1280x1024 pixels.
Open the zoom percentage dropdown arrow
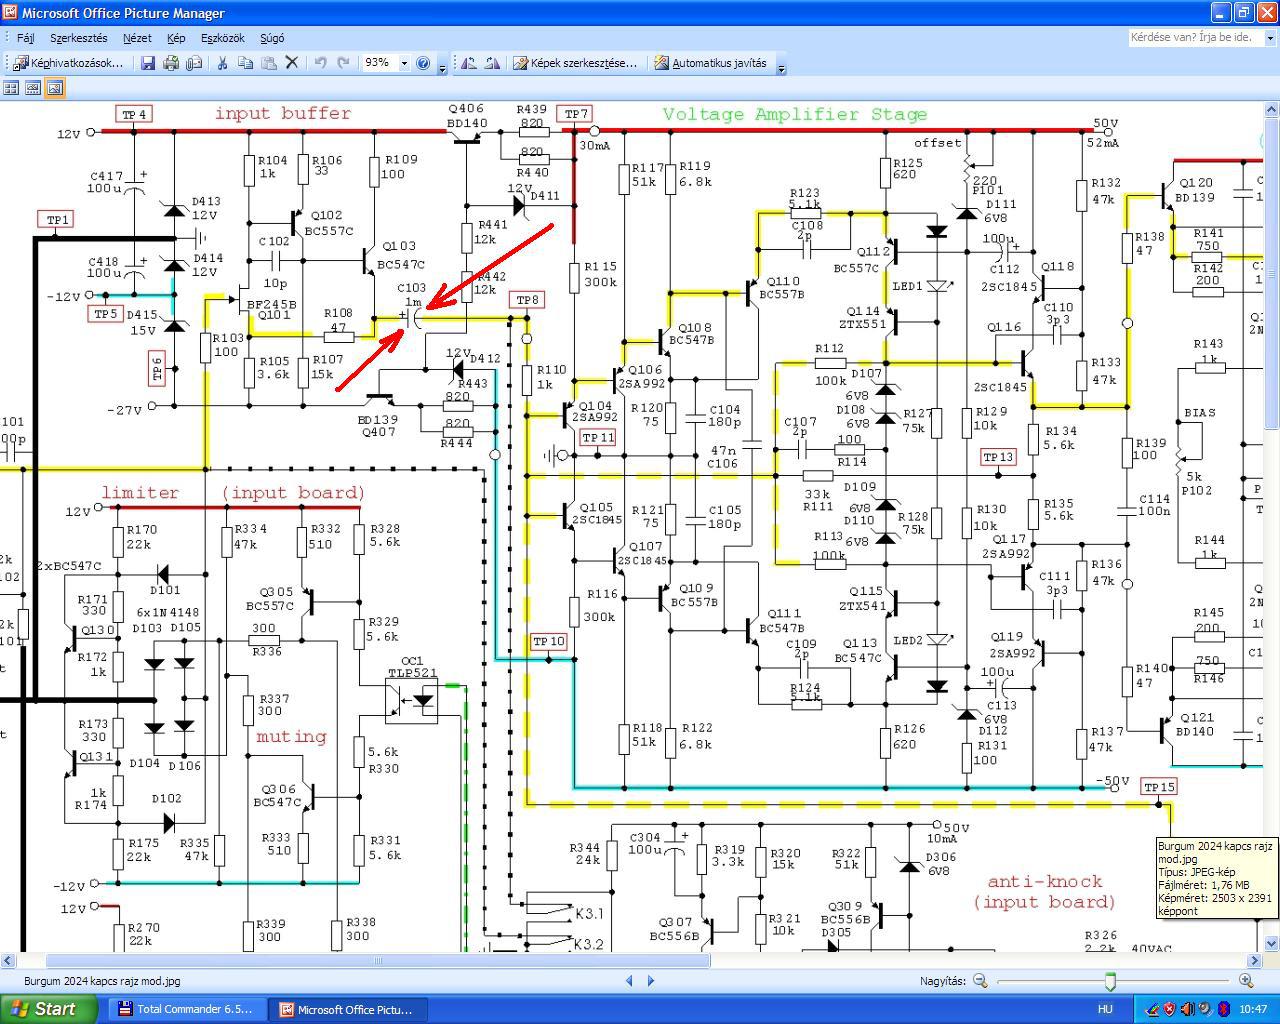pyautogui.click(x=404, y=63)
